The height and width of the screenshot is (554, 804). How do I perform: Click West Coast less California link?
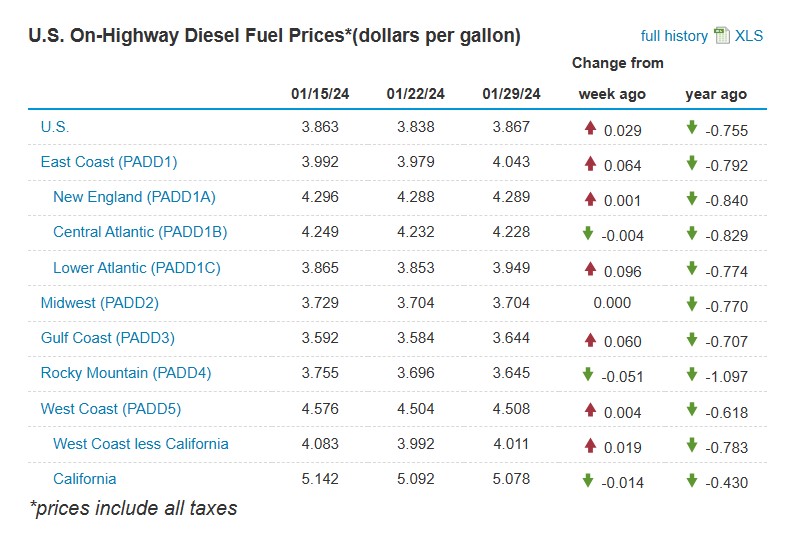tap(141, 444)
